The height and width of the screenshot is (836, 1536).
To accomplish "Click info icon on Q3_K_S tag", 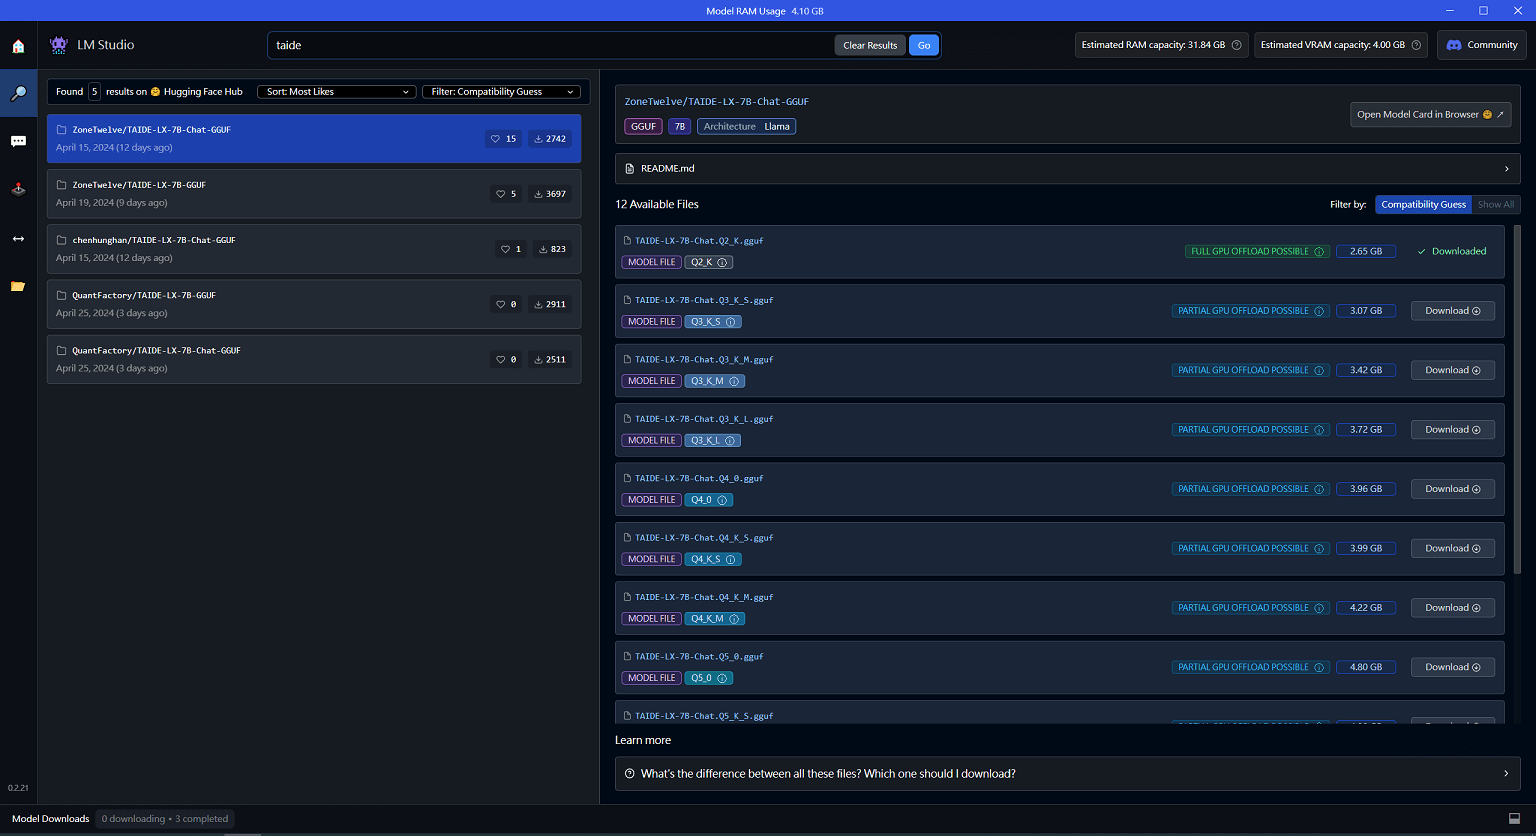I will 731,322.
